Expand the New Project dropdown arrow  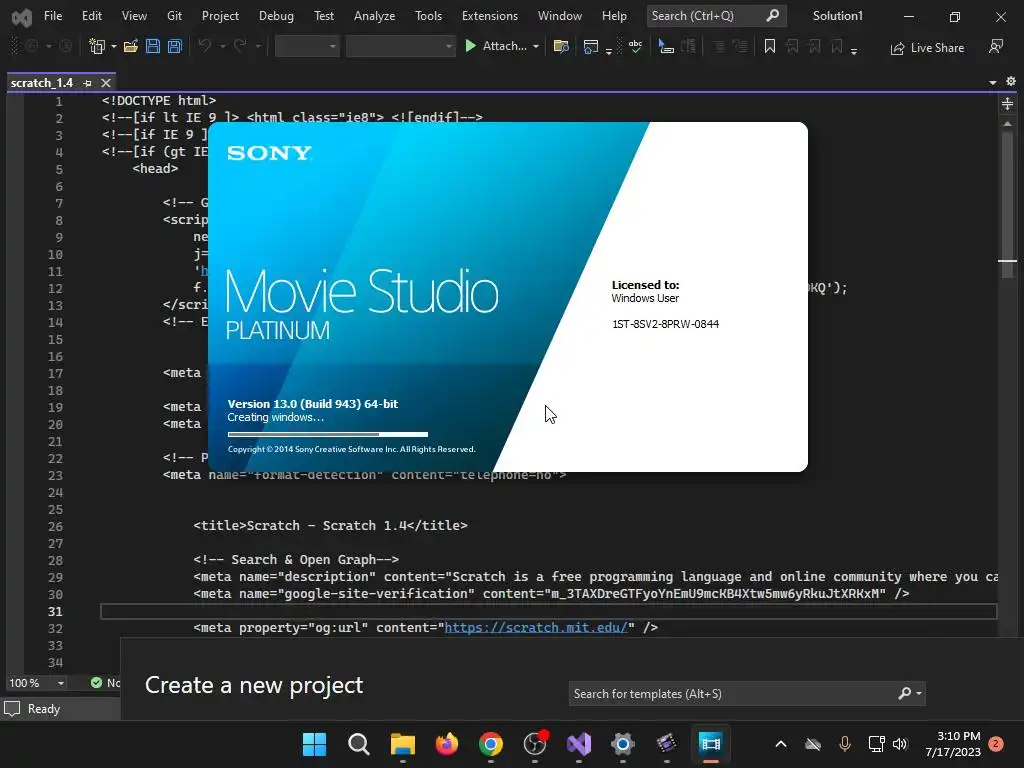tap(114, 46)
